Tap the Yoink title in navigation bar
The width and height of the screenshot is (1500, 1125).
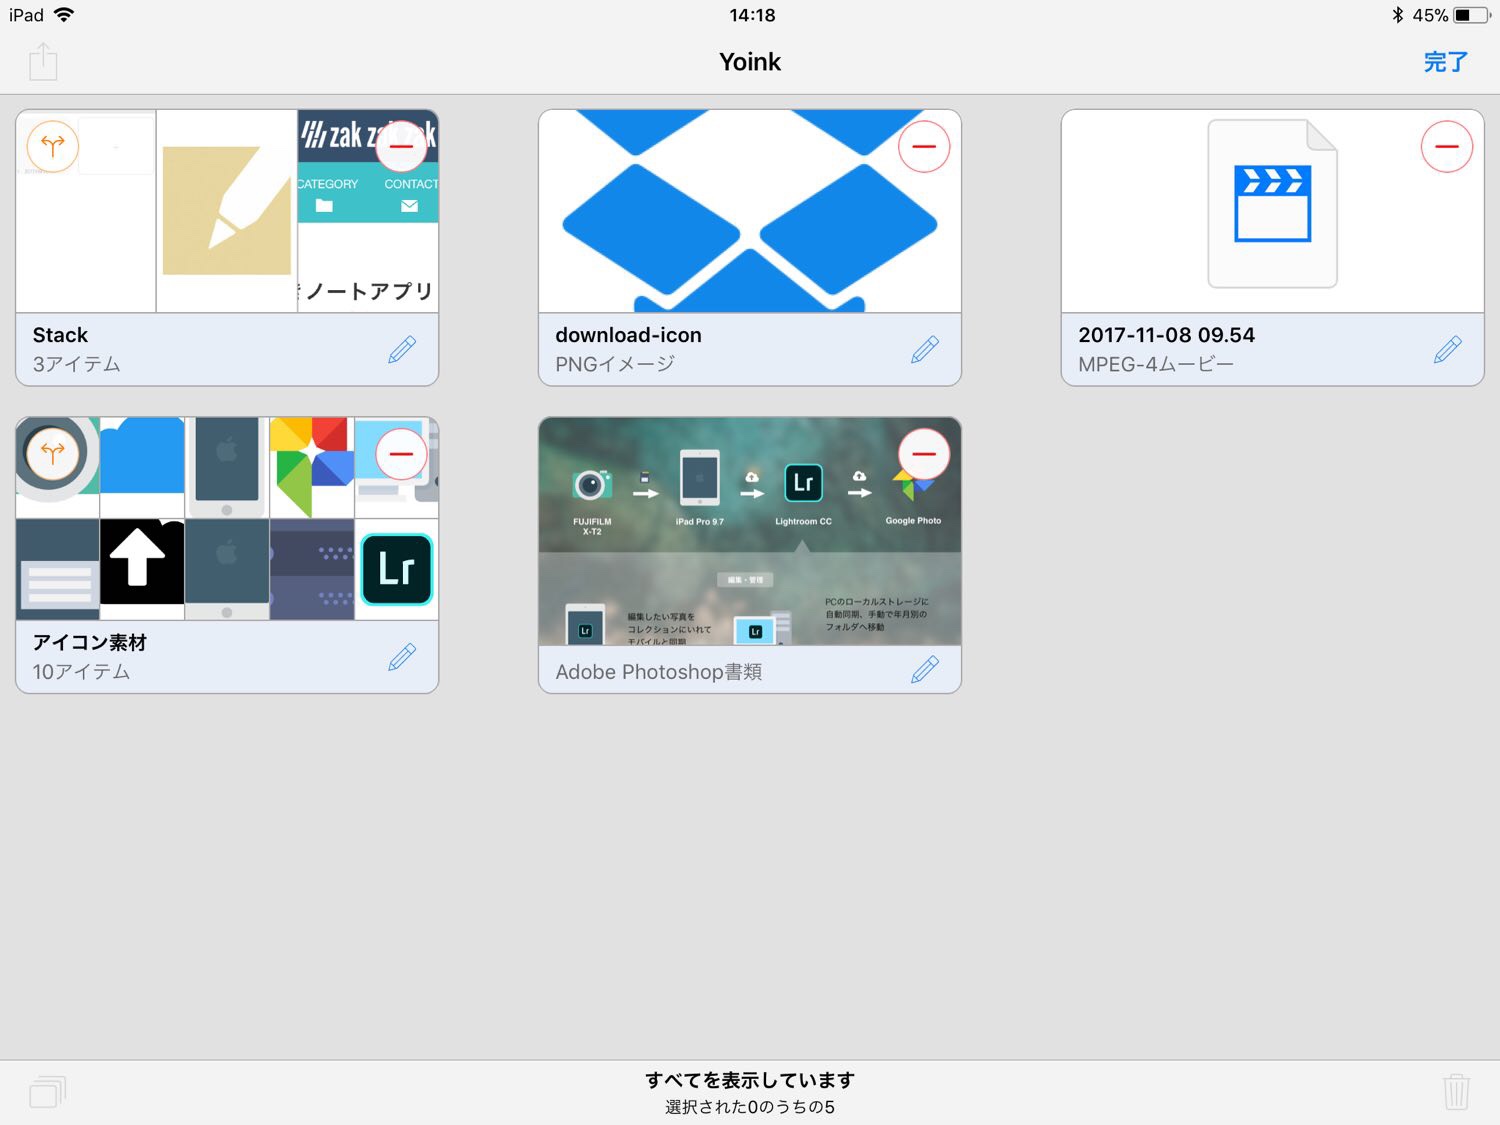pyautogui.click(x=750, y=62)
